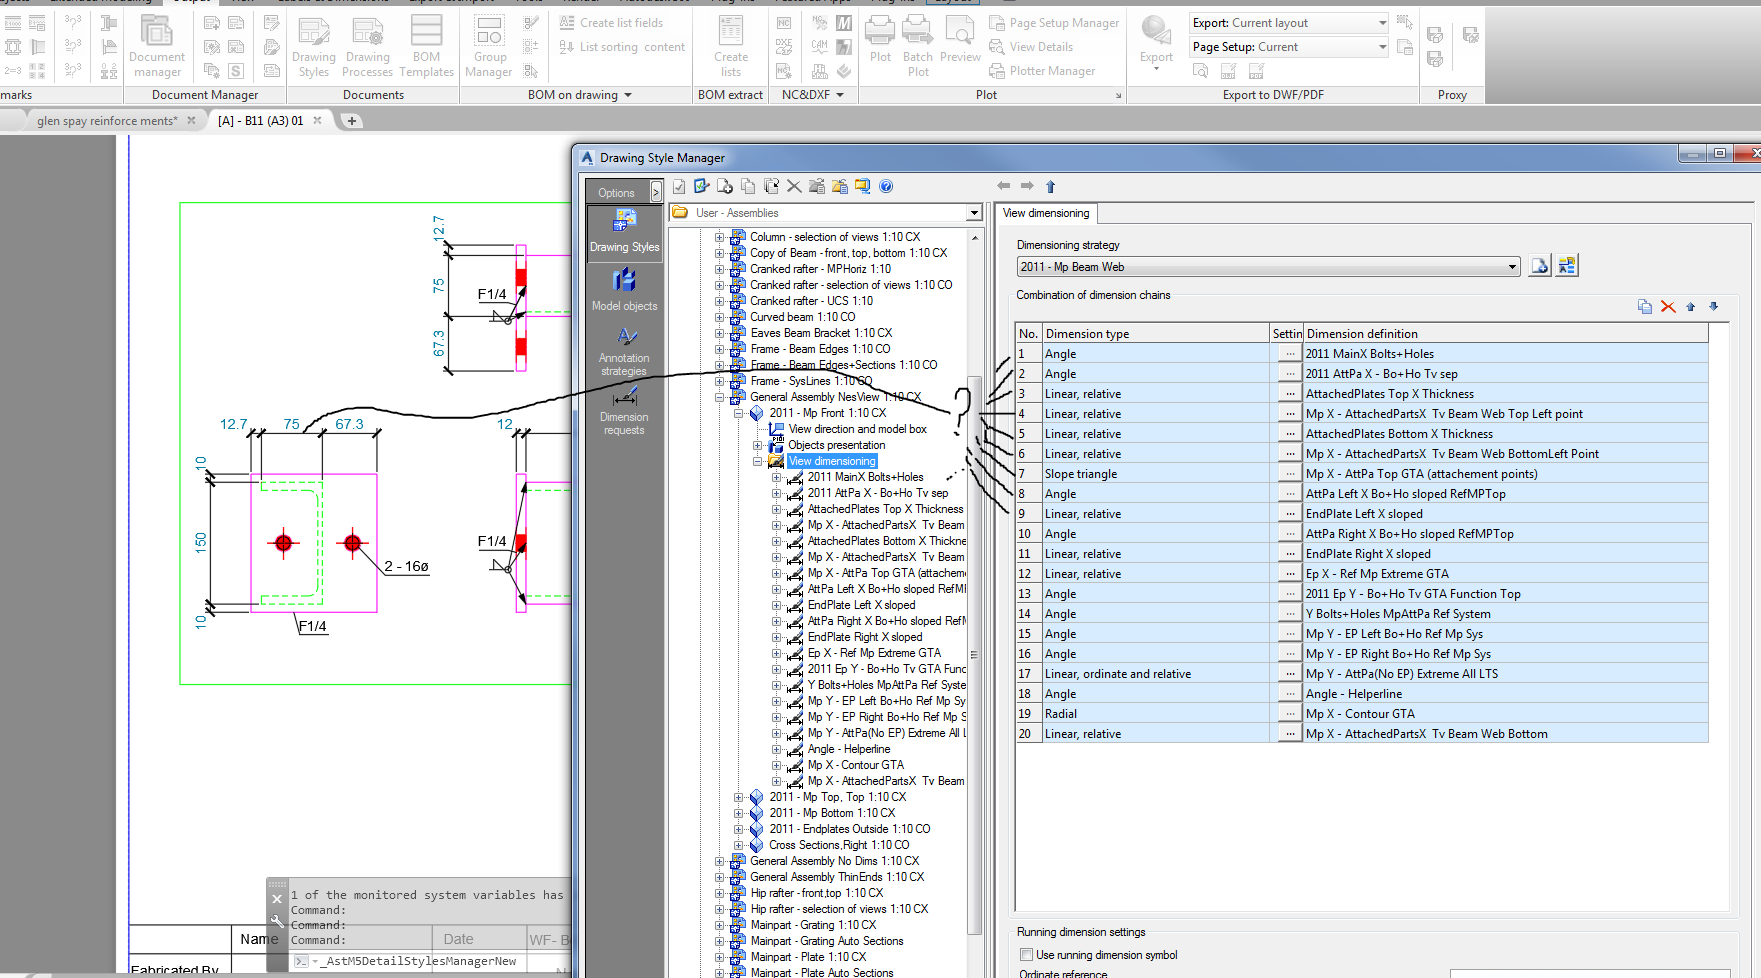Viewport: 1761px width, 978px height.
Task: Select the View dimensioning tree entry
Action: [x=832, y=461]
